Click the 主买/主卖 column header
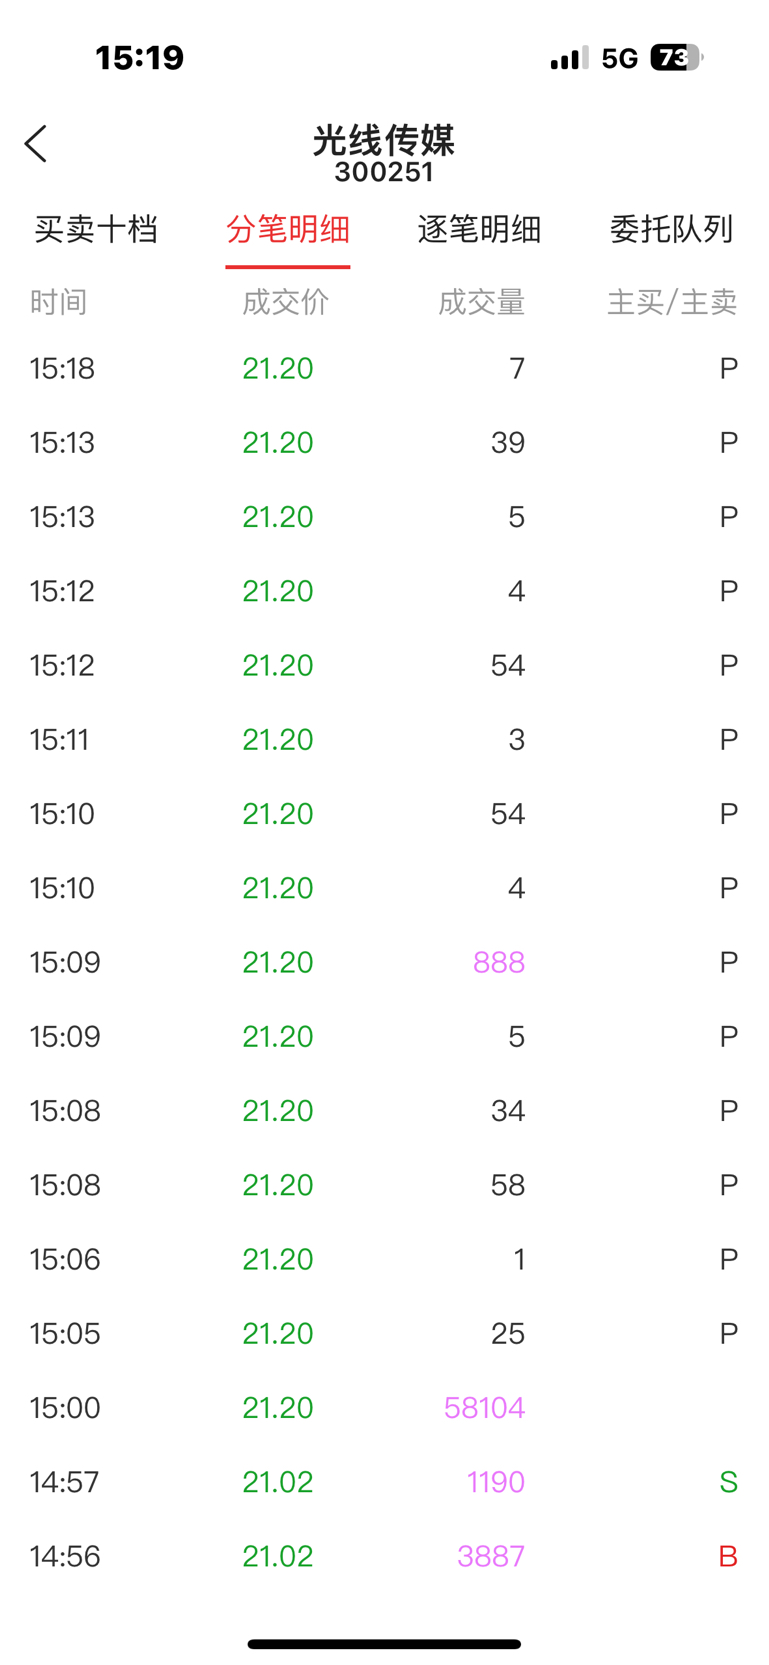The image size is (769, 1665). click(x=672, y=302)
